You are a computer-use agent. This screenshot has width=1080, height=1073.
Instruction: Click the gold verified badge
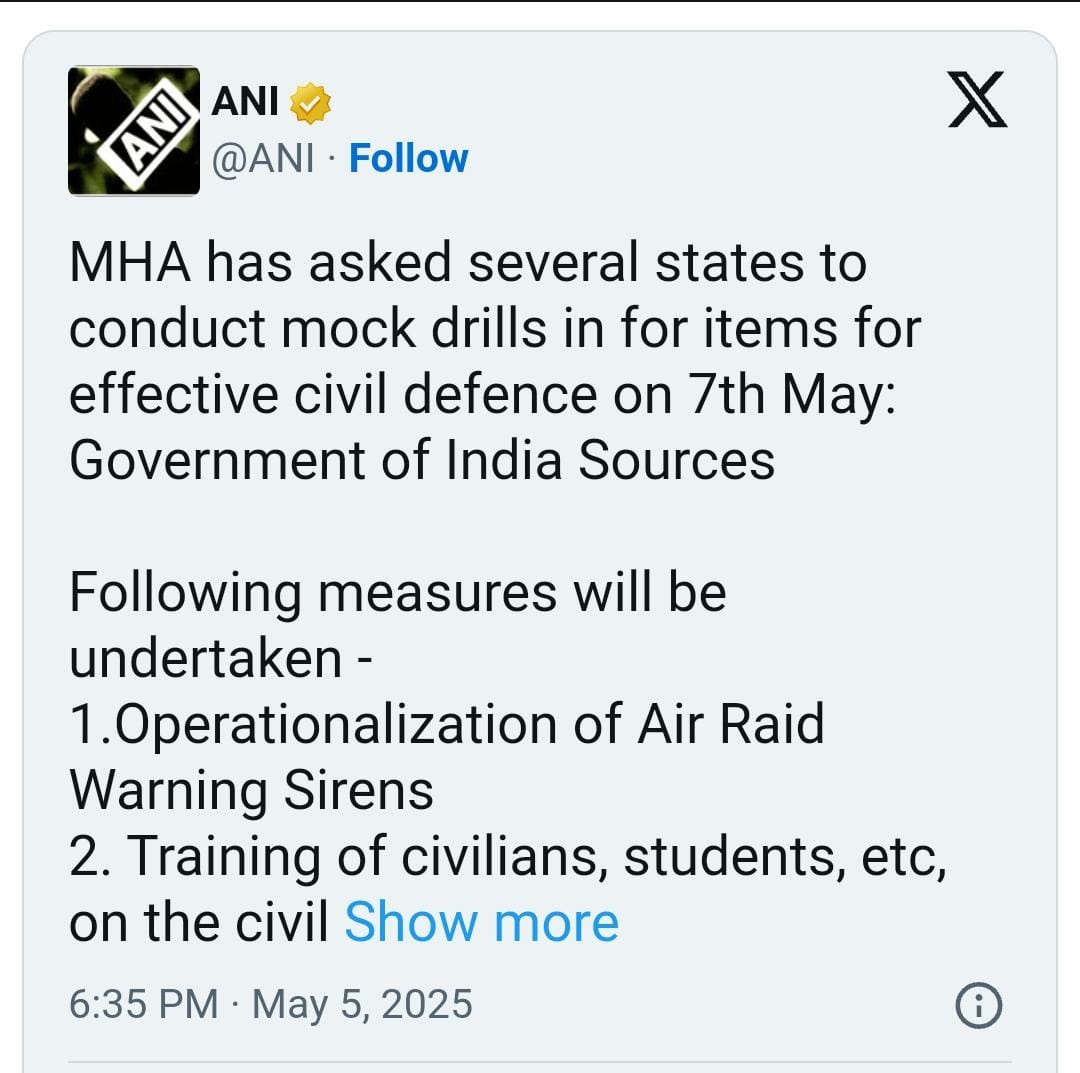click(x=310, y=104)
